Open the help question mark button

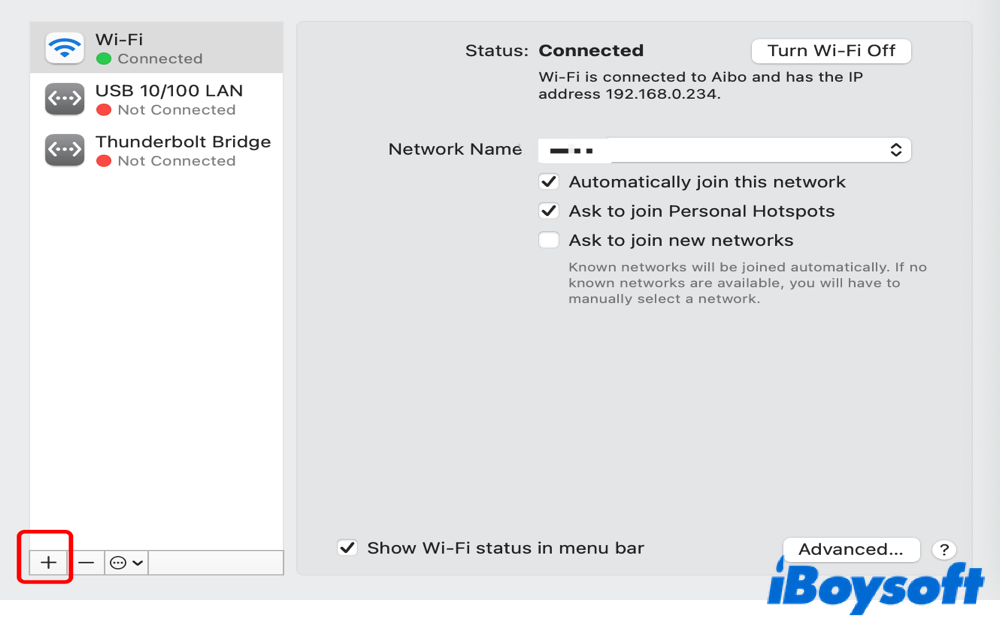tap(943, 550)
